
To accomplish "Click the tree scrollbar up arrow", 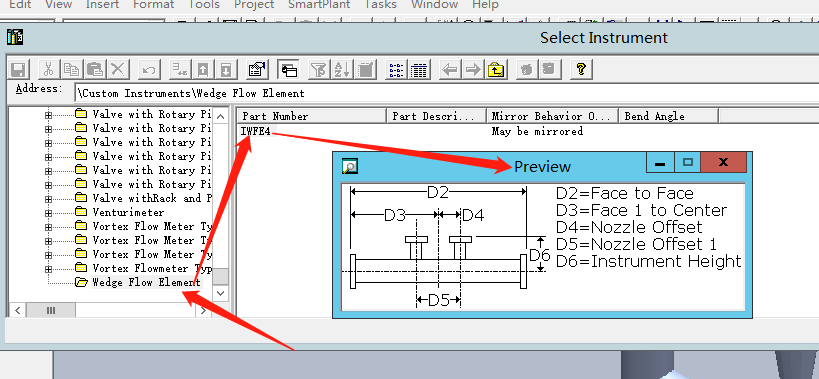I will click(x=220, y=116).
